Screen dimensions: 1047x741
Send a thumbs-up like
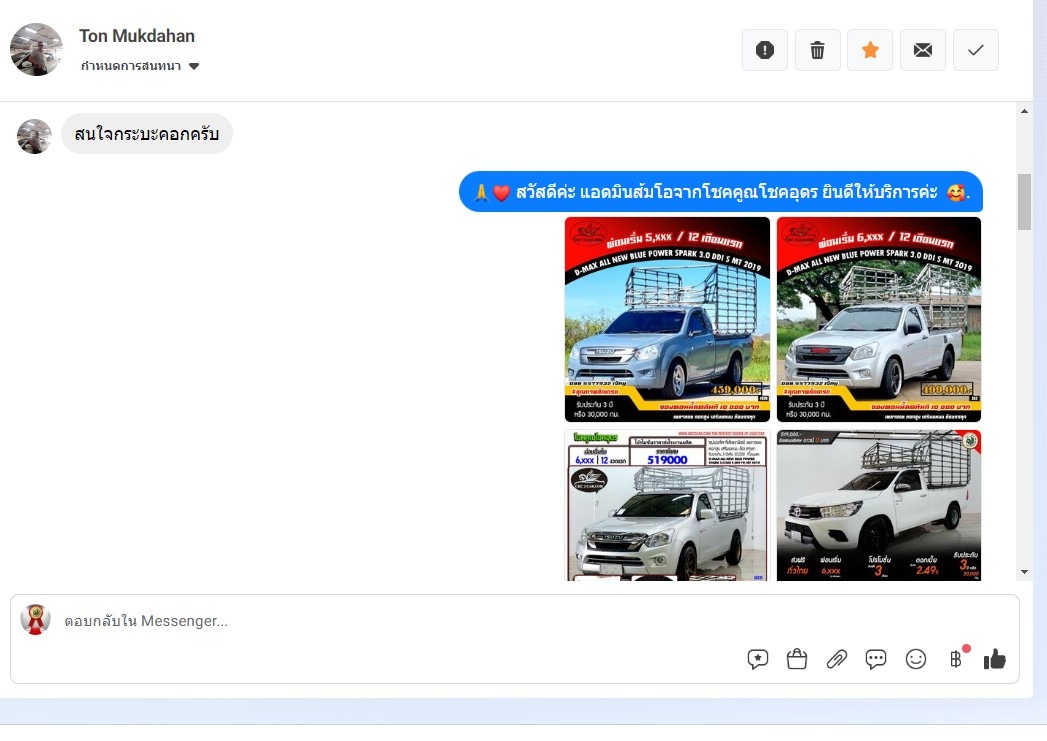click(x=994, y=660)
